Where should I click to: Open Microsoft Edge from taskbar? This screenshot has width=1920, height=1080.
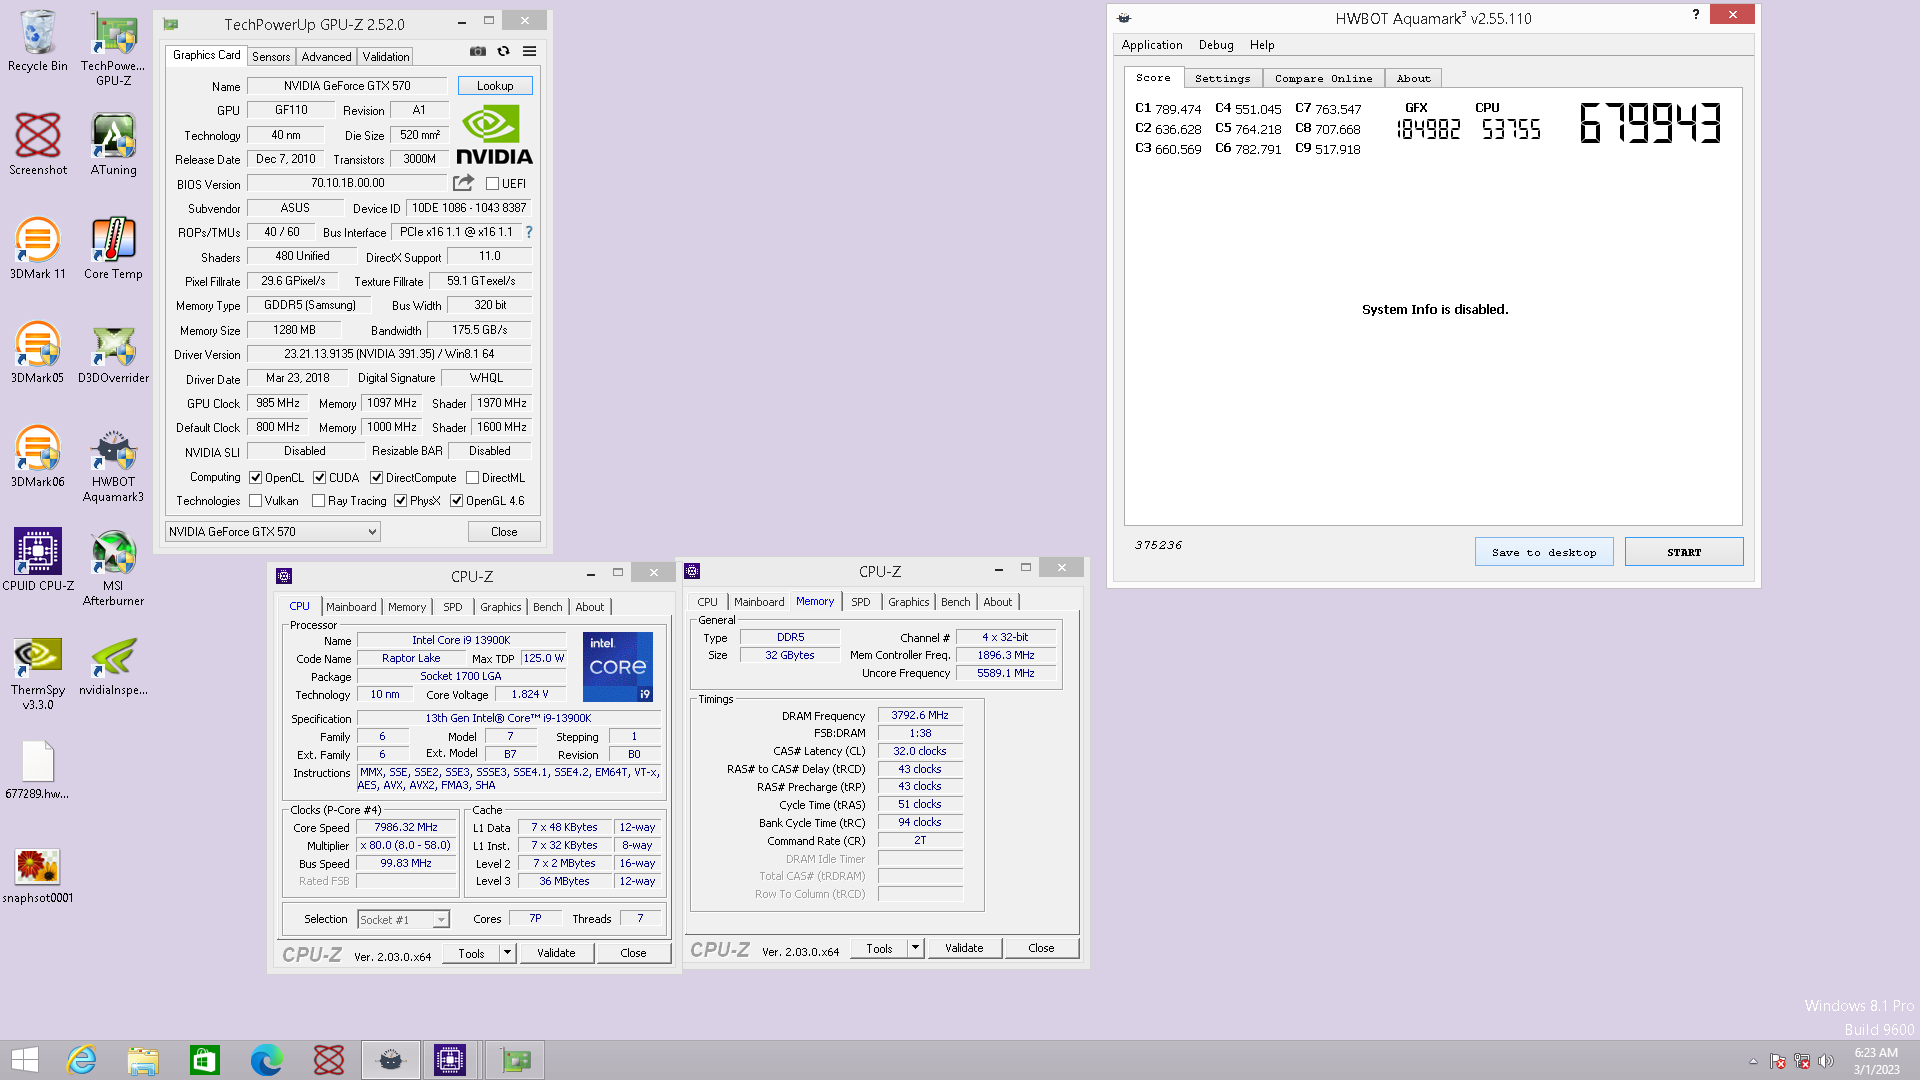266,1060
